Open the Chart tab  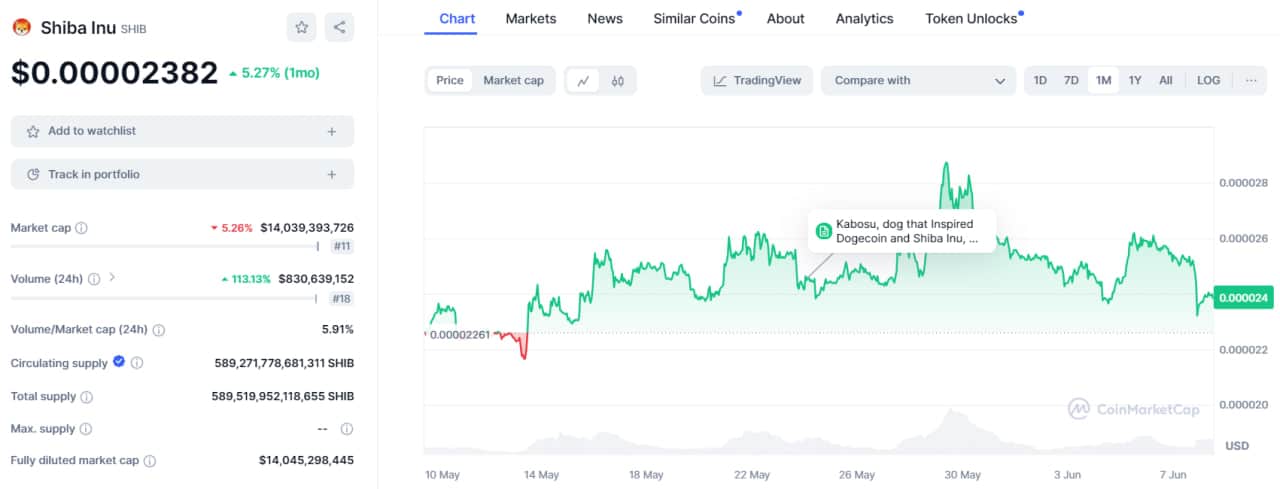click(x=457, y=19)
